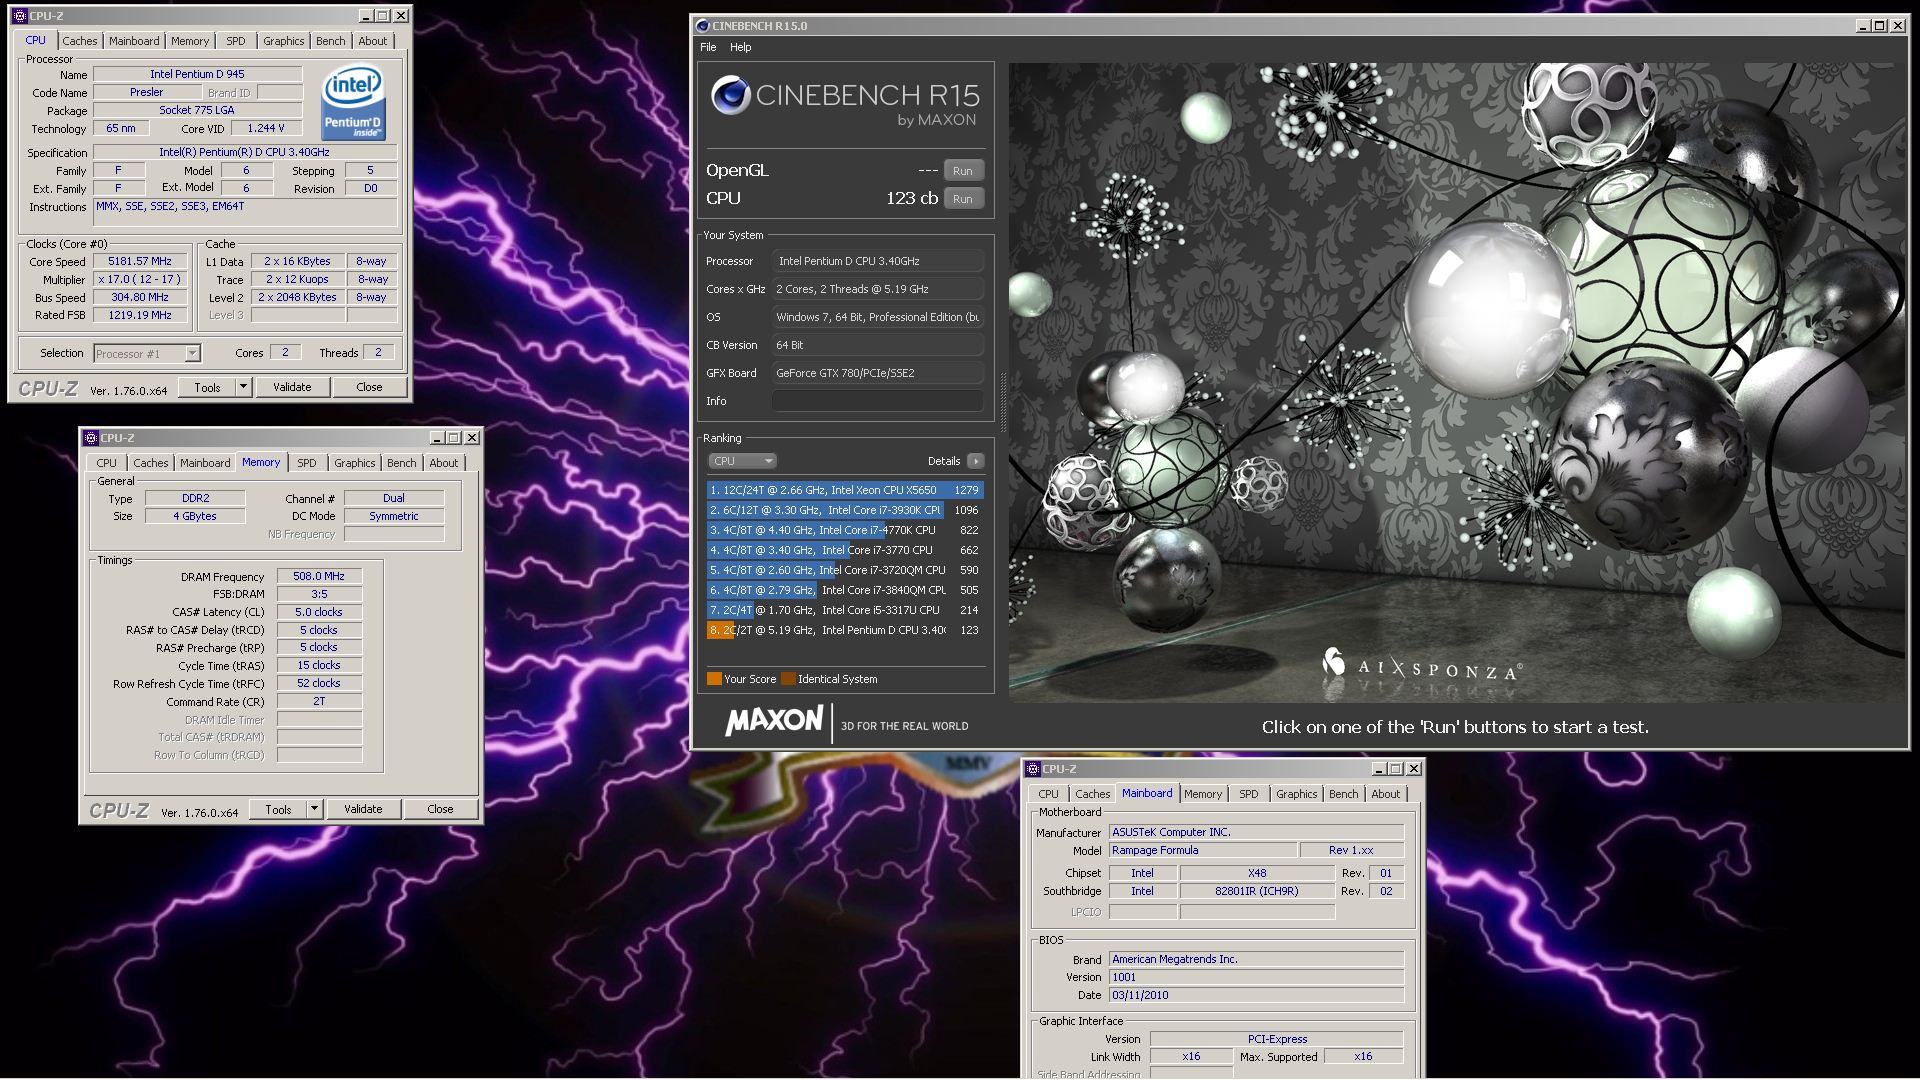Select ranking row Core i7-3930K score 1096
The height and width of the screenshot is (1080, 1920).
click(845, 510)
